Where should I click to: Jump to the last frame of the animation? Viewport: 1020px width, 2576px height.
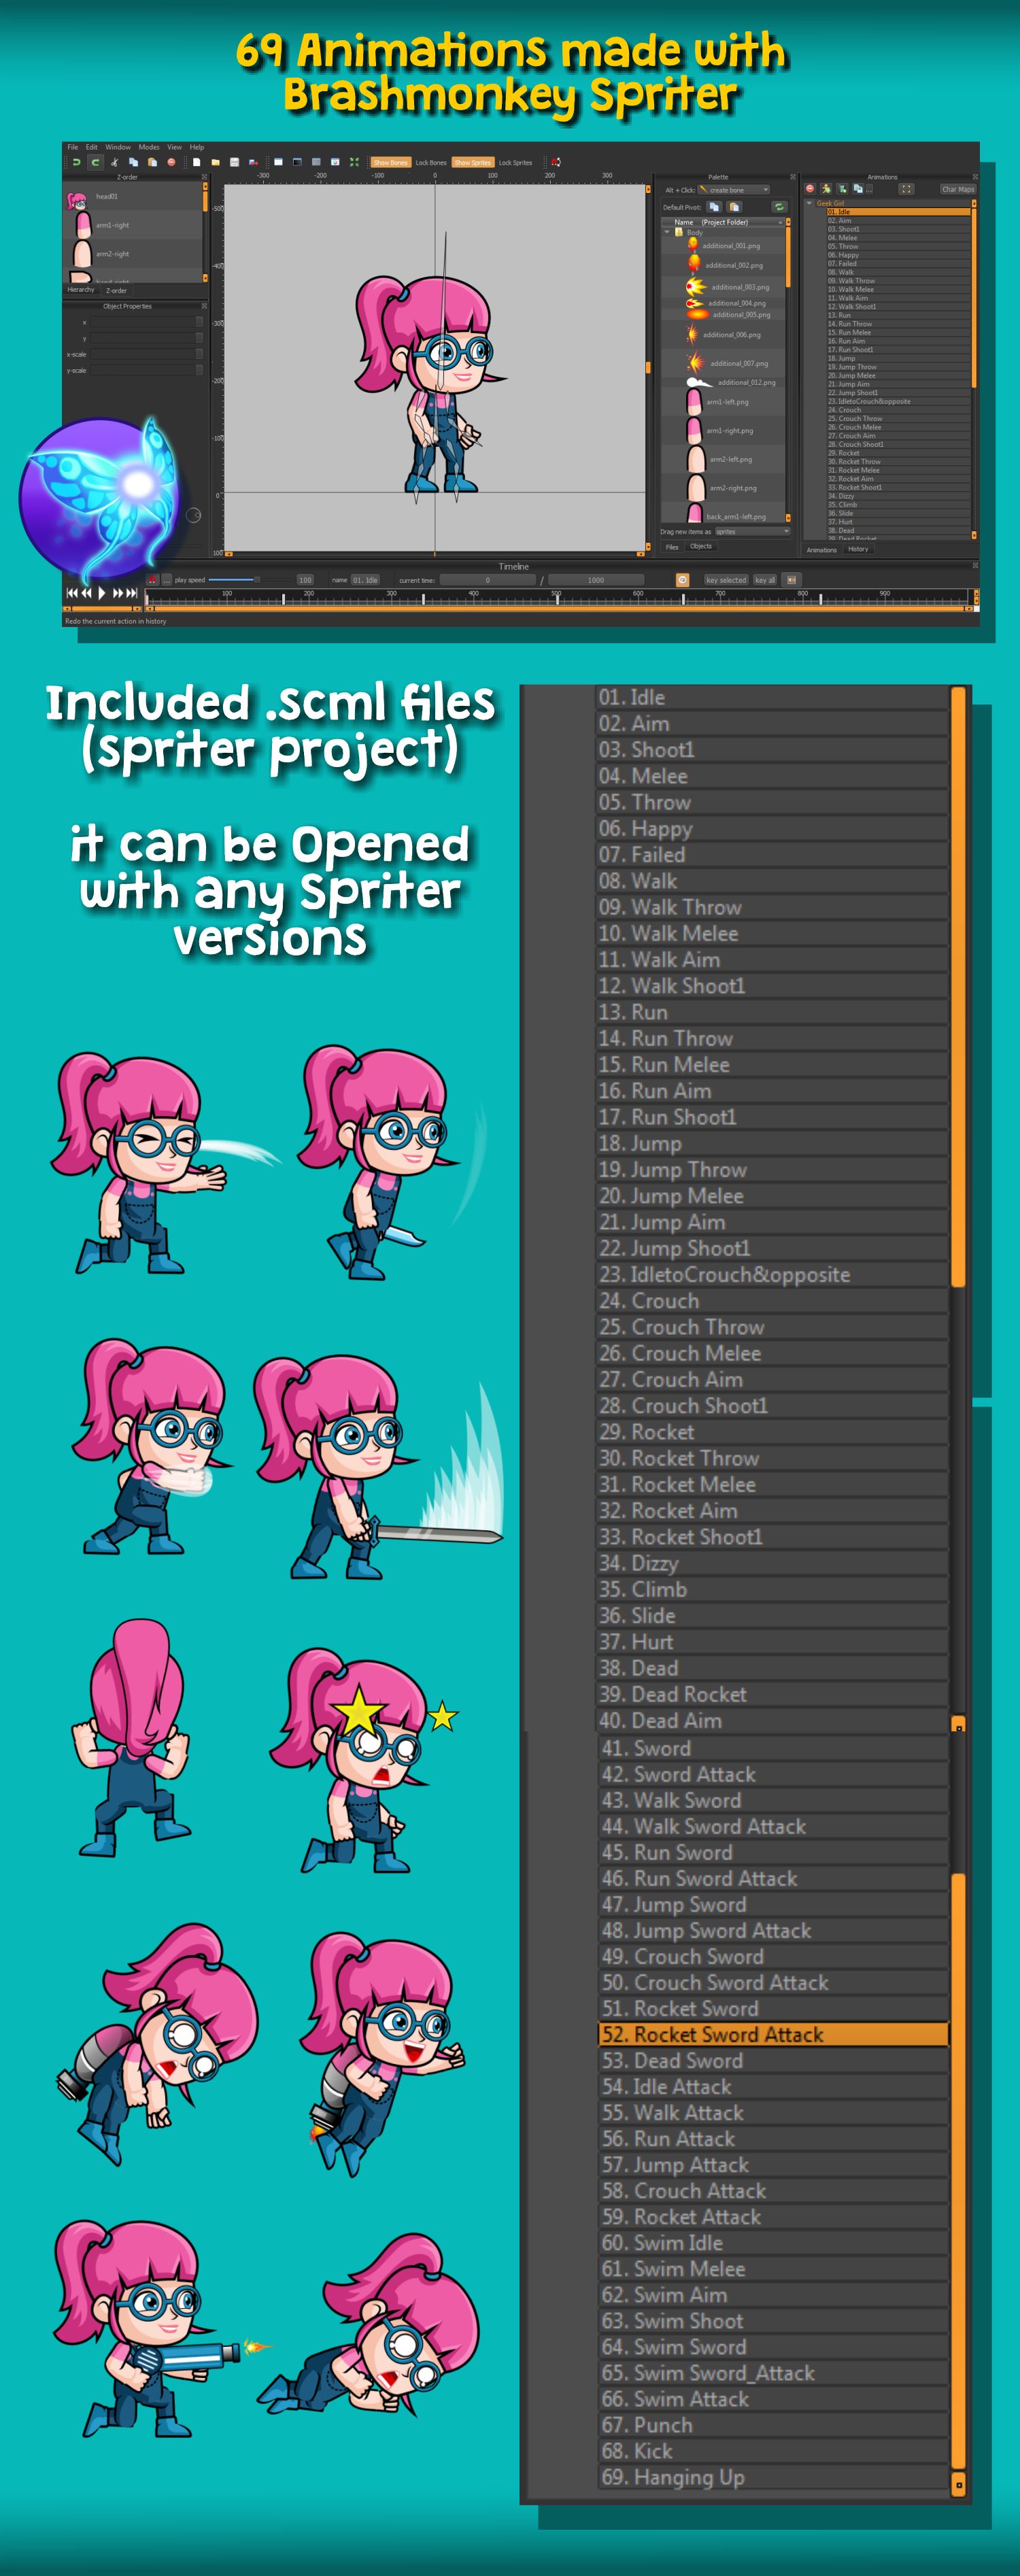coord(132,593)
